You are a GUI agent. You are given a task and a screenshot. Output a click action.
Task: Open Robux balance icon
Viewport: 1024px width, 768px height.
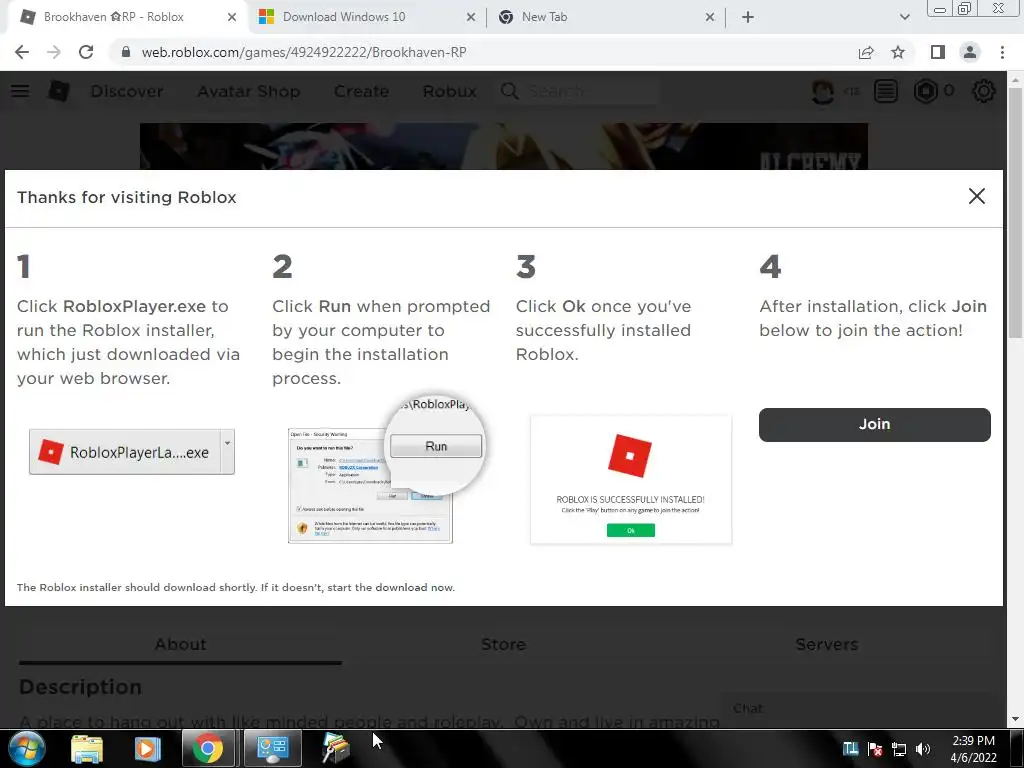926,91
